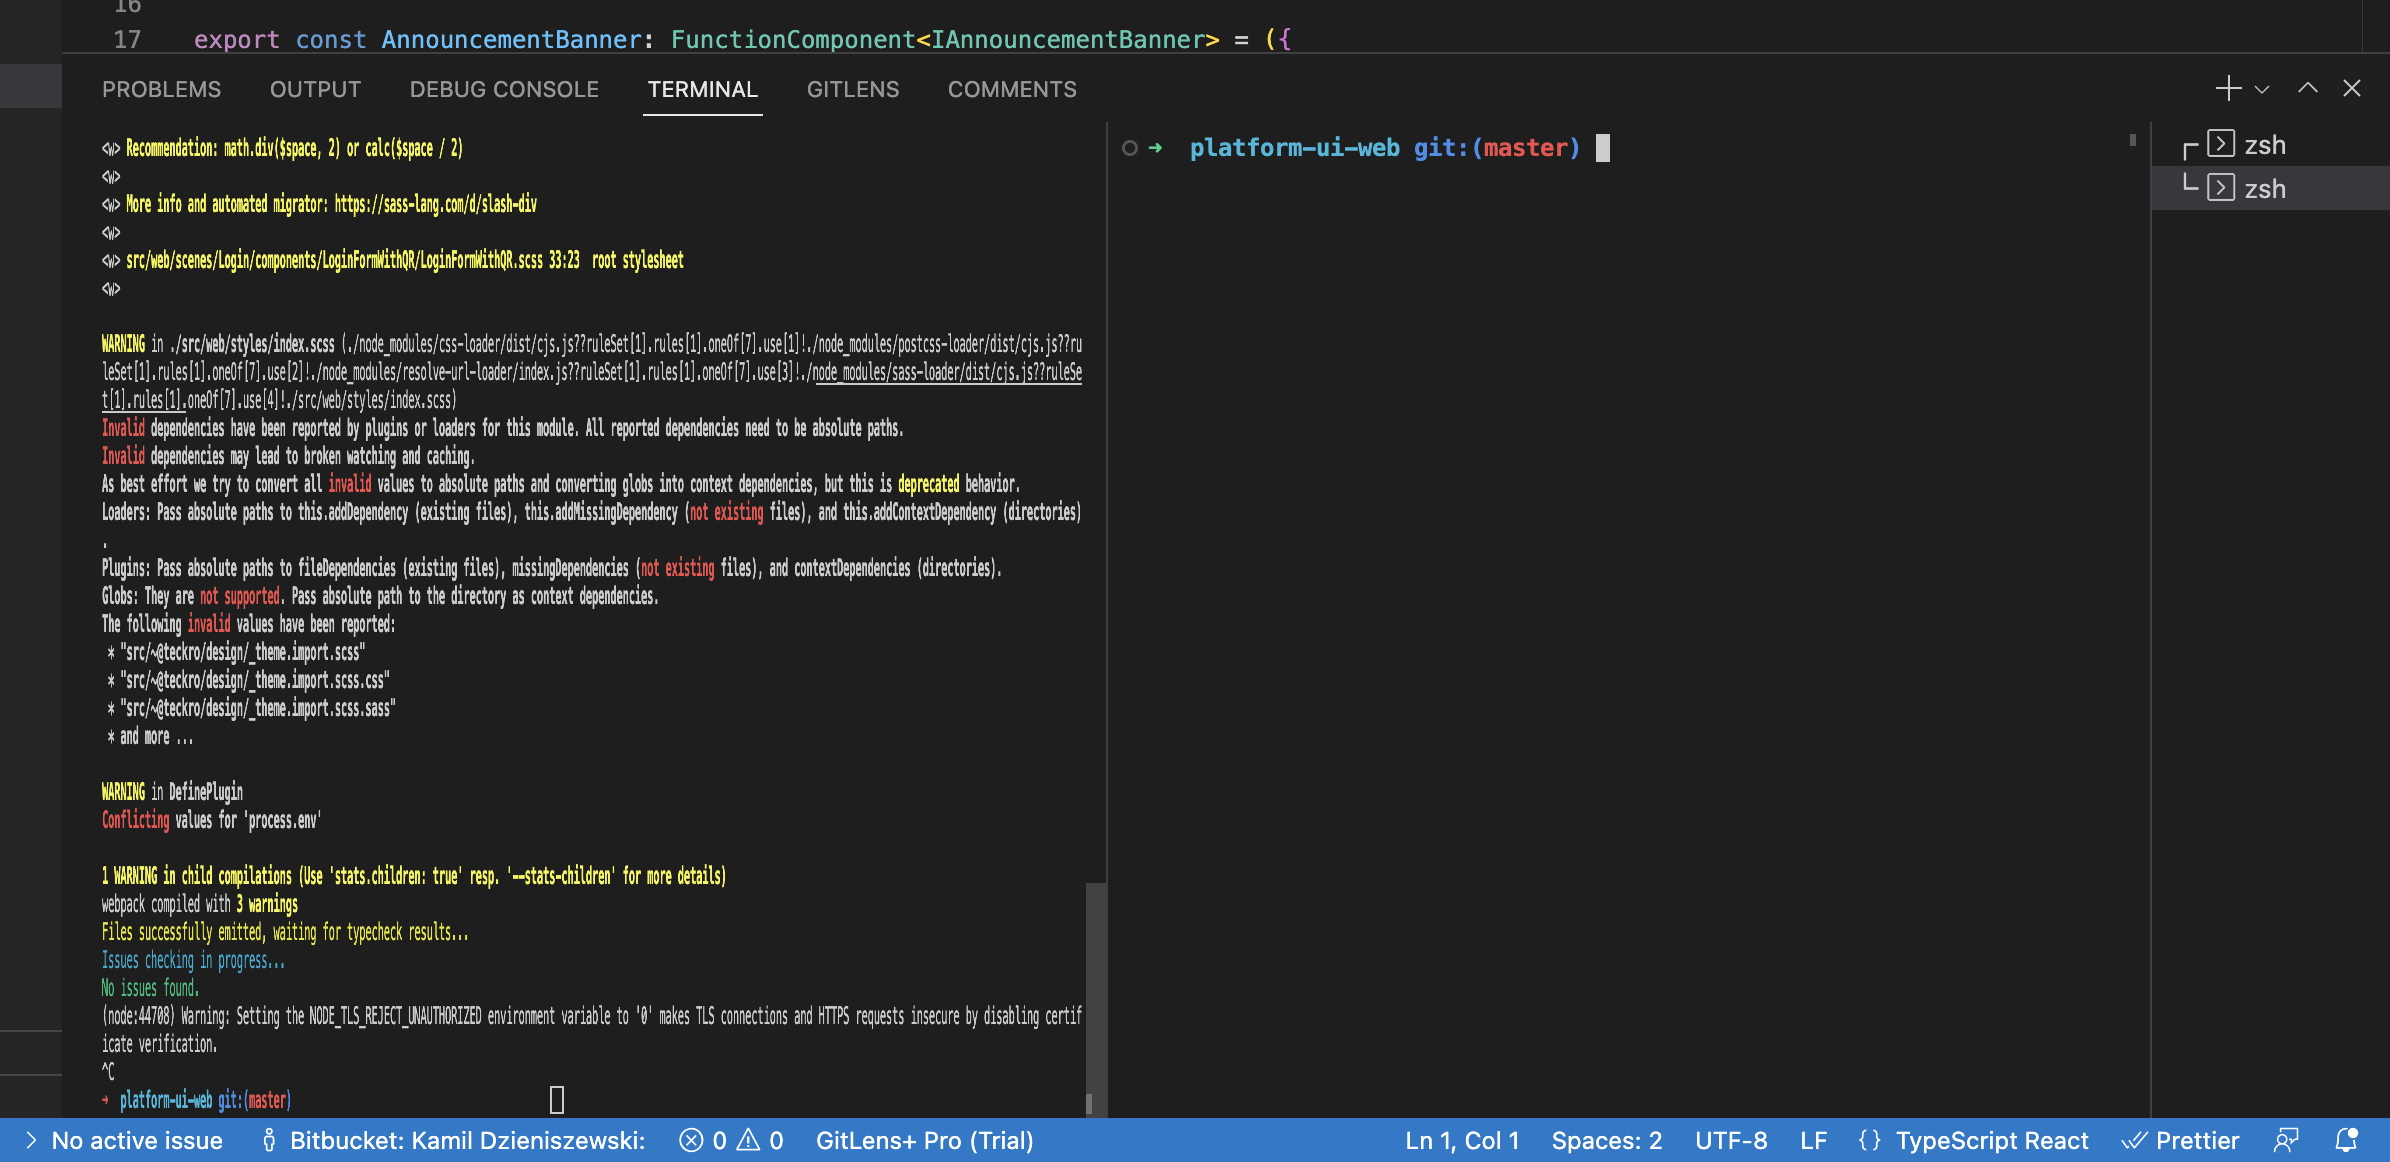Switch to the PROBLEMS tab
The width and height of the screenshot is (2390, 1162).
[x=161, y=88]
